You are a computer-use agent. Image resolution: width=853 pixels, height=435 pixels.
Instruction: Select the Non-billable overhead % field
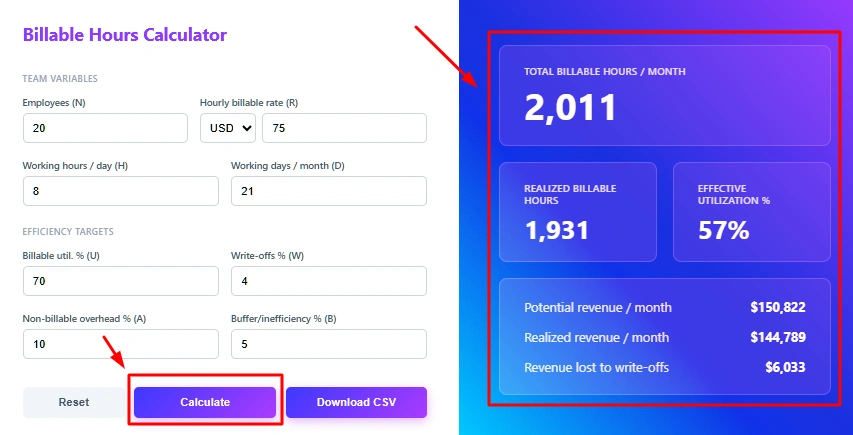(x=120, y=344)
